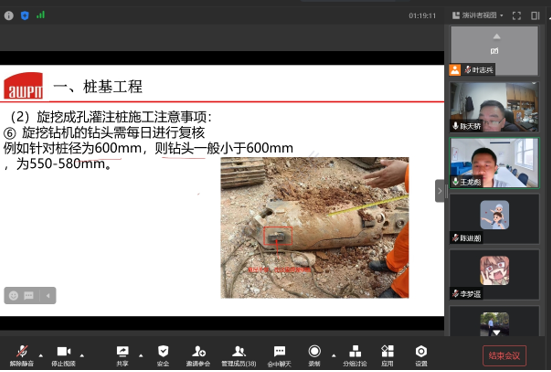The image size is (551, 372).
Task: Check the network signal strength icon
Action: coord(41,15)
